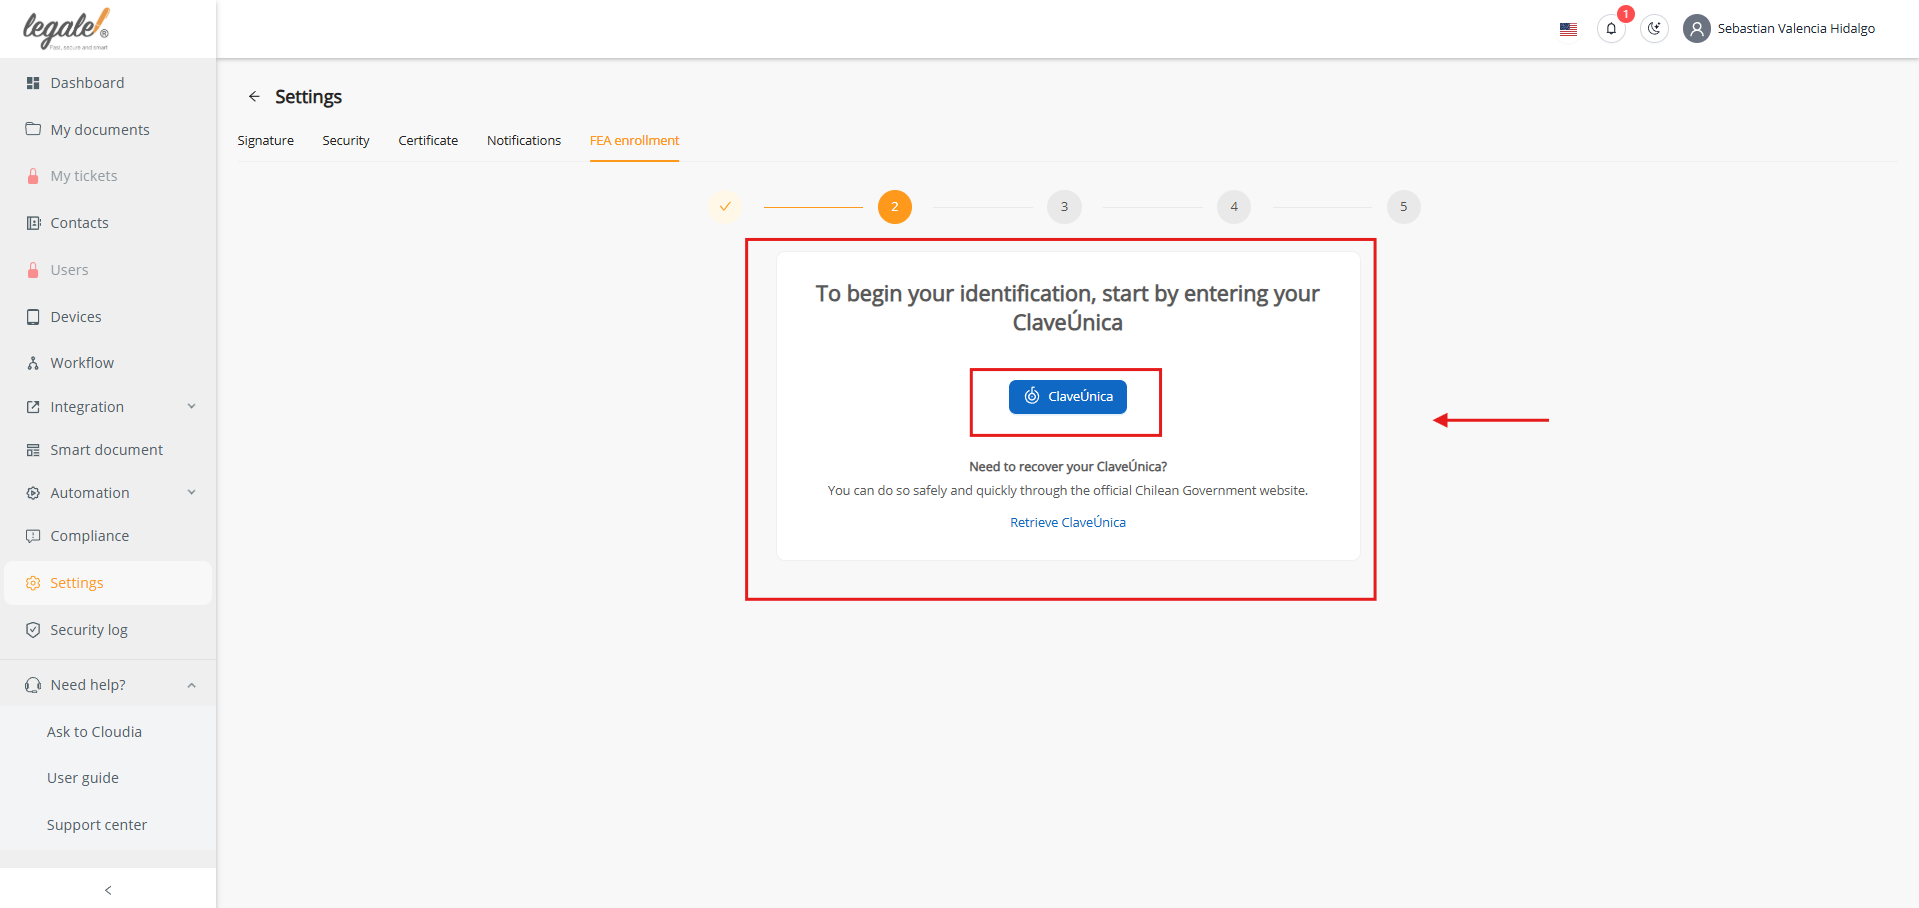Click step 5 in the enrollment stepper

(1404, 207)
